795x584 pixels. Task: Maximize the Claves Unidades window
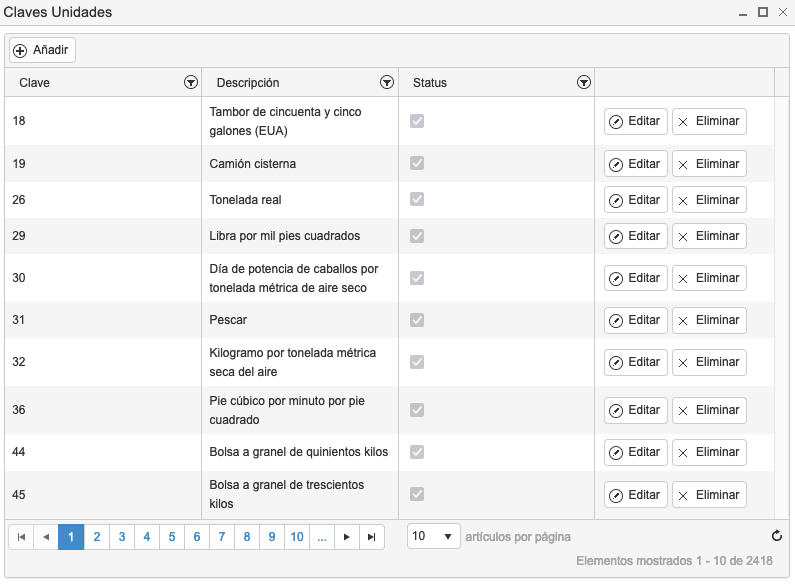[763, 12]
